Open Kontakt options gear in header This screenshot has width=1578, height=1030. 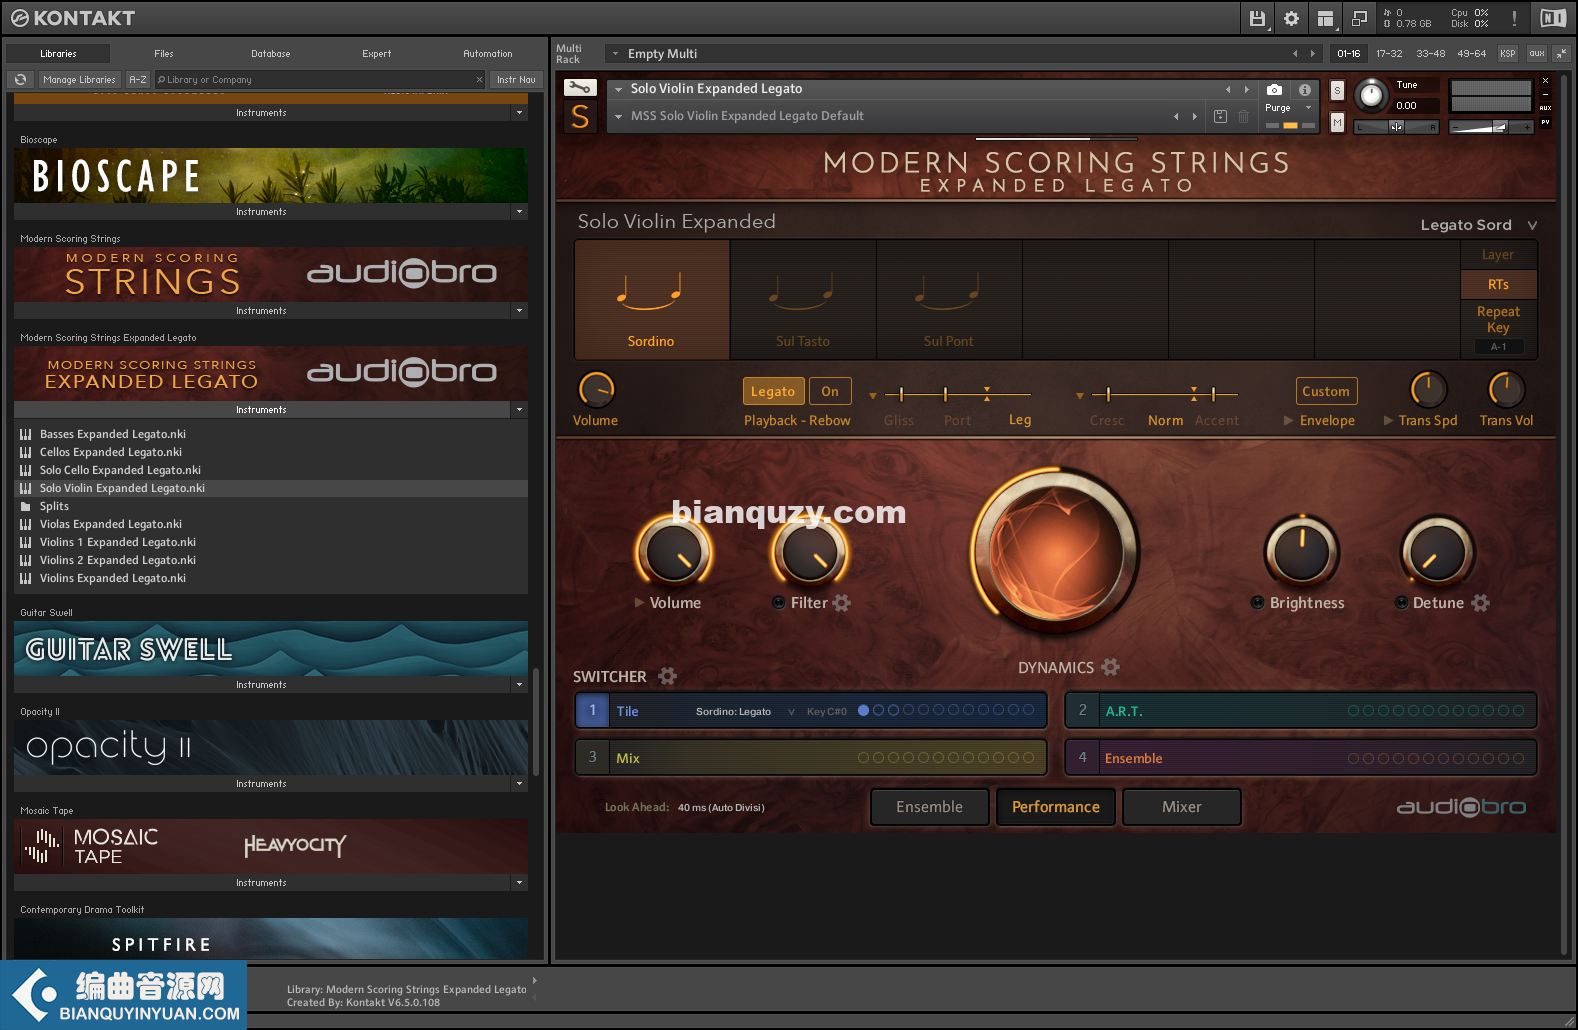tap(1291, 18)
